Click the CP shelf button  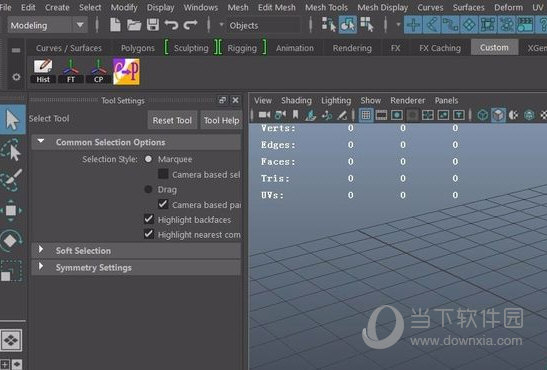pos(98,71)
